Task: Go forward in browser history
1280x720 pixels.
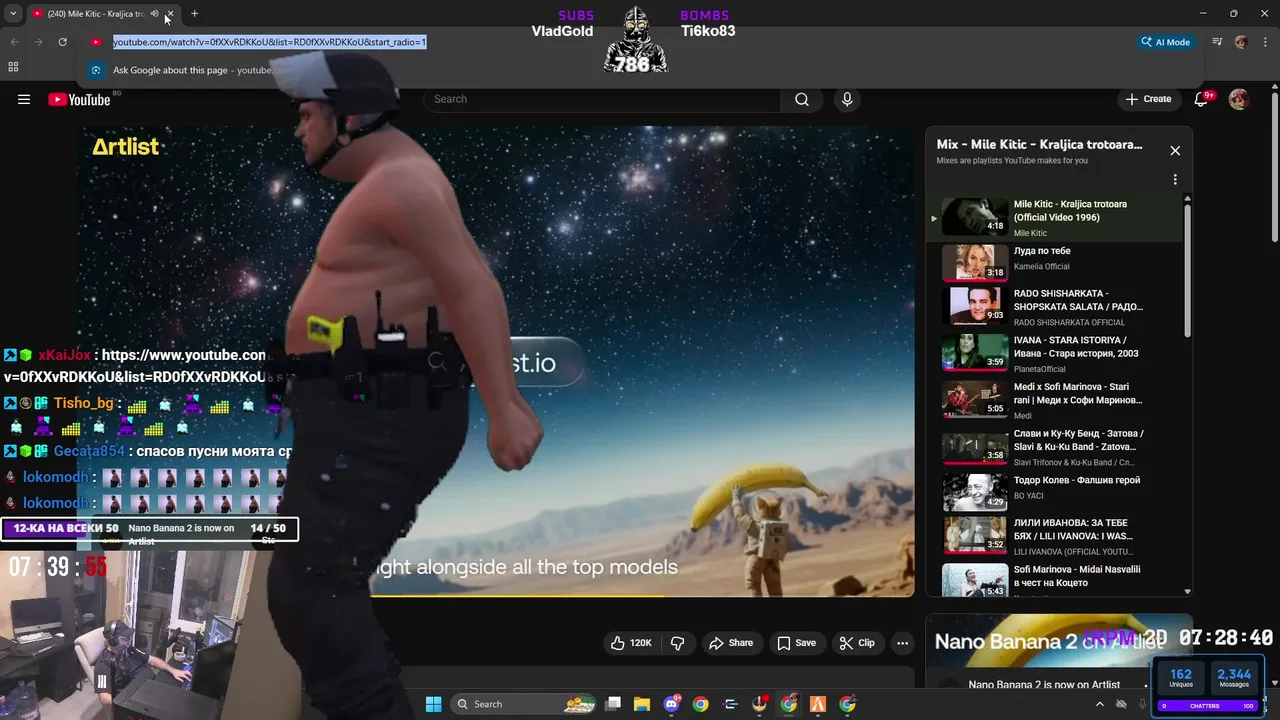Action: pyautogui.click(x=38, y=42)
